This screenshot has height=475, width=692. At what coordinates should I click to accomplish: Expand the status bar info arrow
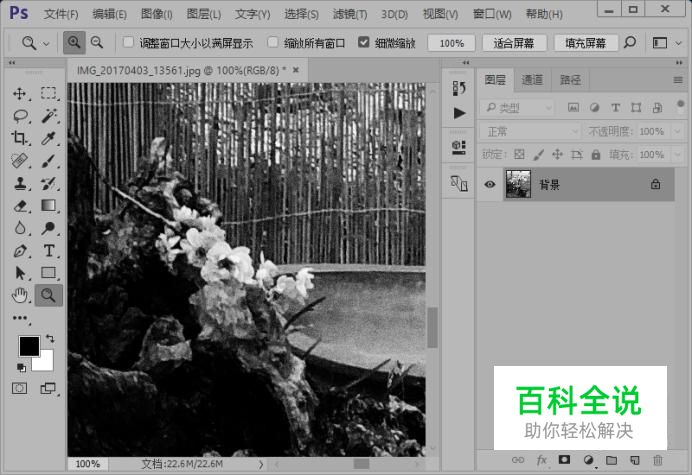point(261,464)
